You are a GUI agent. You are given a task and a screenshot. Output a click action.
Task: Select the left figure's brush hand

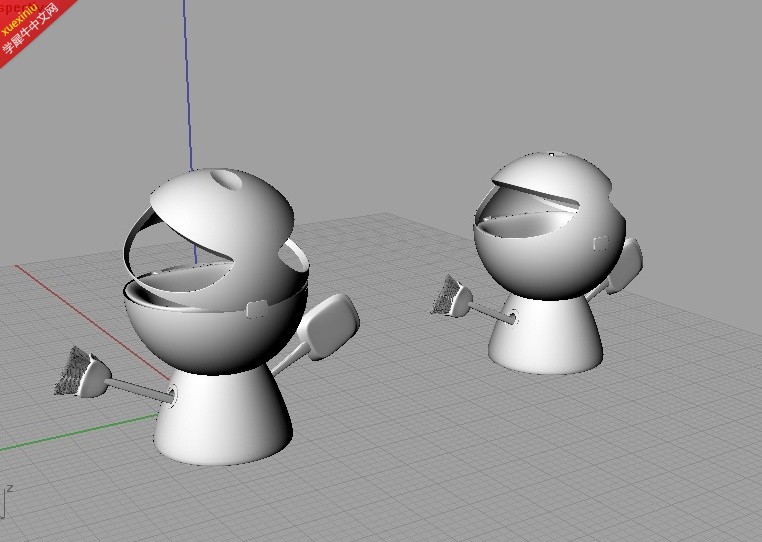coord(83,374)
